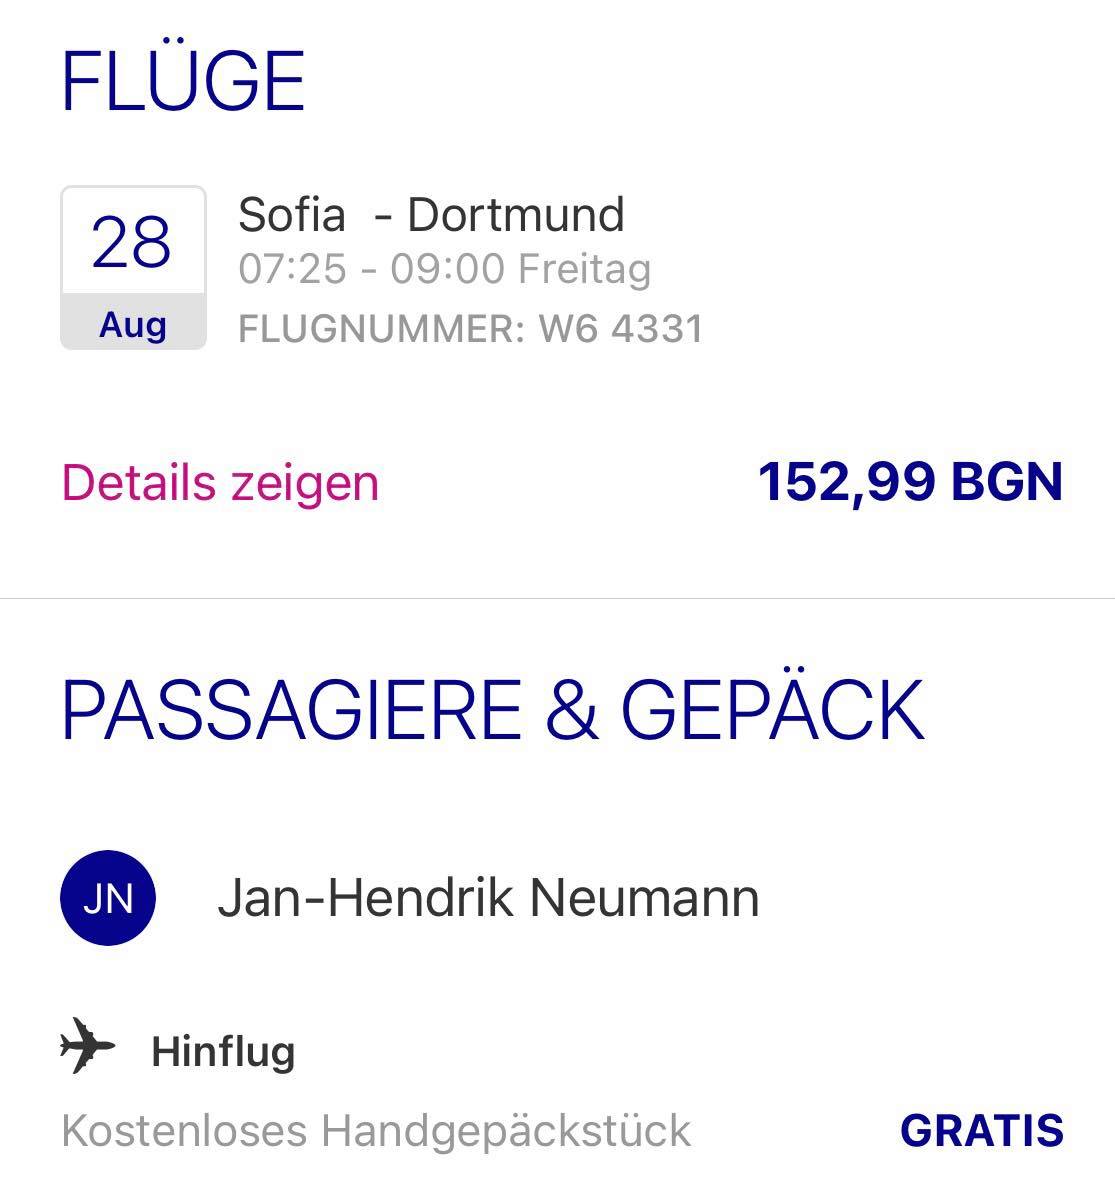Click the Aug month label

tap(132, 324)
